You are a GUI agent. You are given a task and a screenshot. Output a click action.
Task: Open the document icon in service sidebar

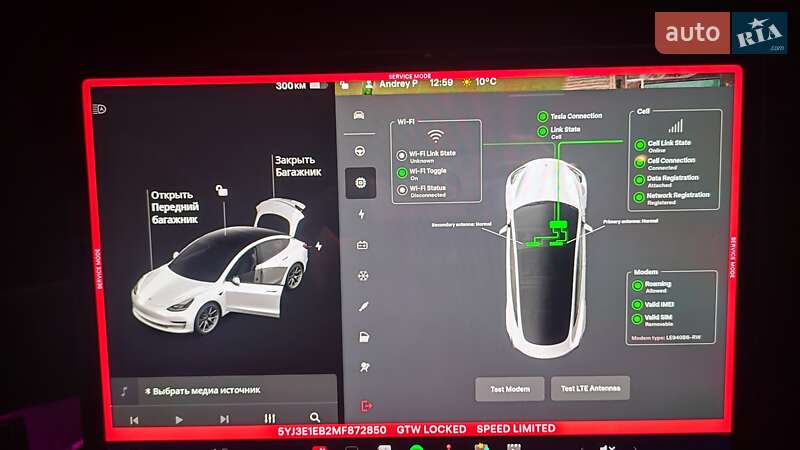point(364,337)
